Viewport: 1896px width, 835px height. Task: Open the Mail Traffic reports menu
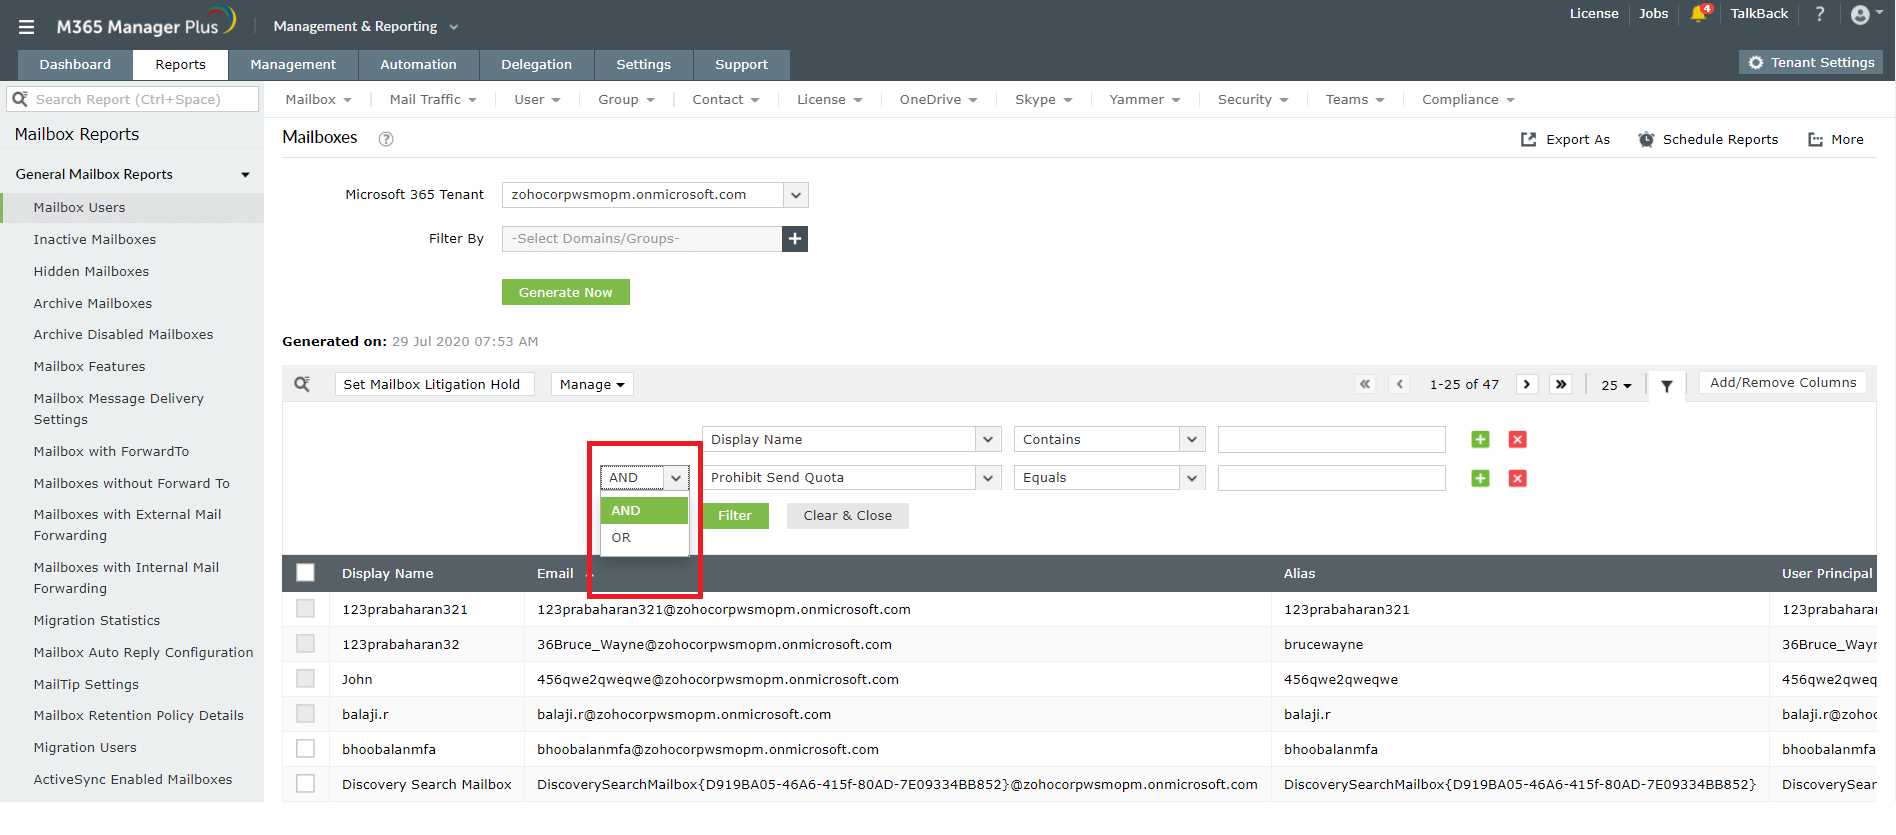[x=433, y=100]
